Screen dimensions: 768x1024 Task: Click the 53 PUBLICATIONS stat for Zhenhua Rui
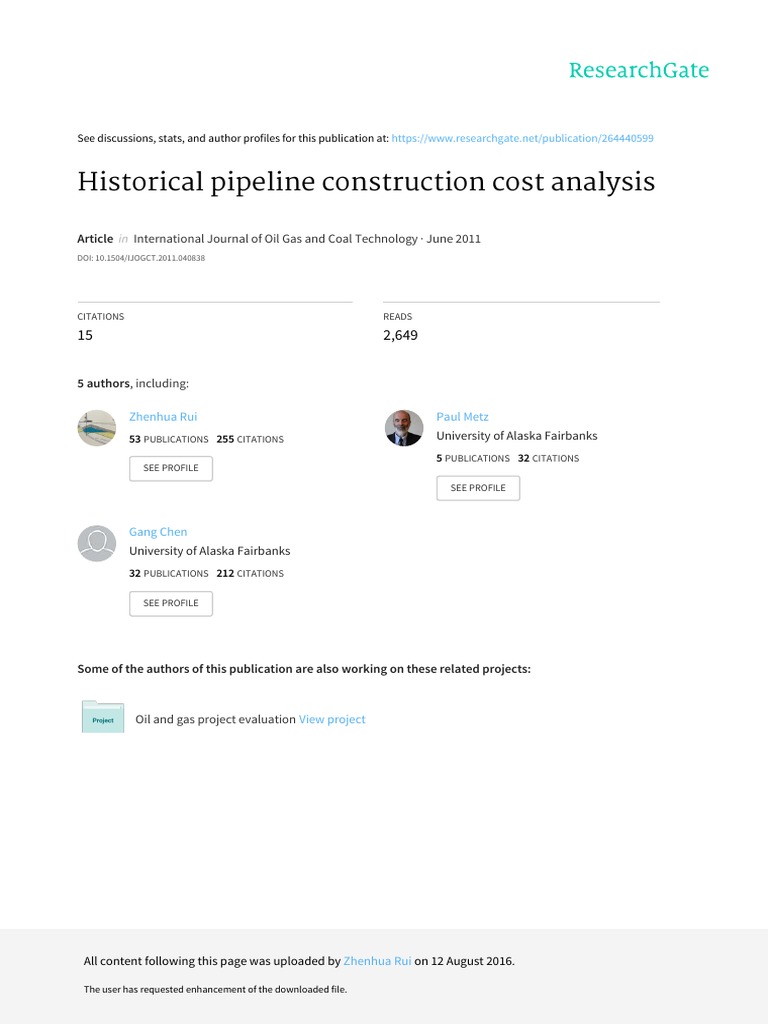tap(169, 440)
